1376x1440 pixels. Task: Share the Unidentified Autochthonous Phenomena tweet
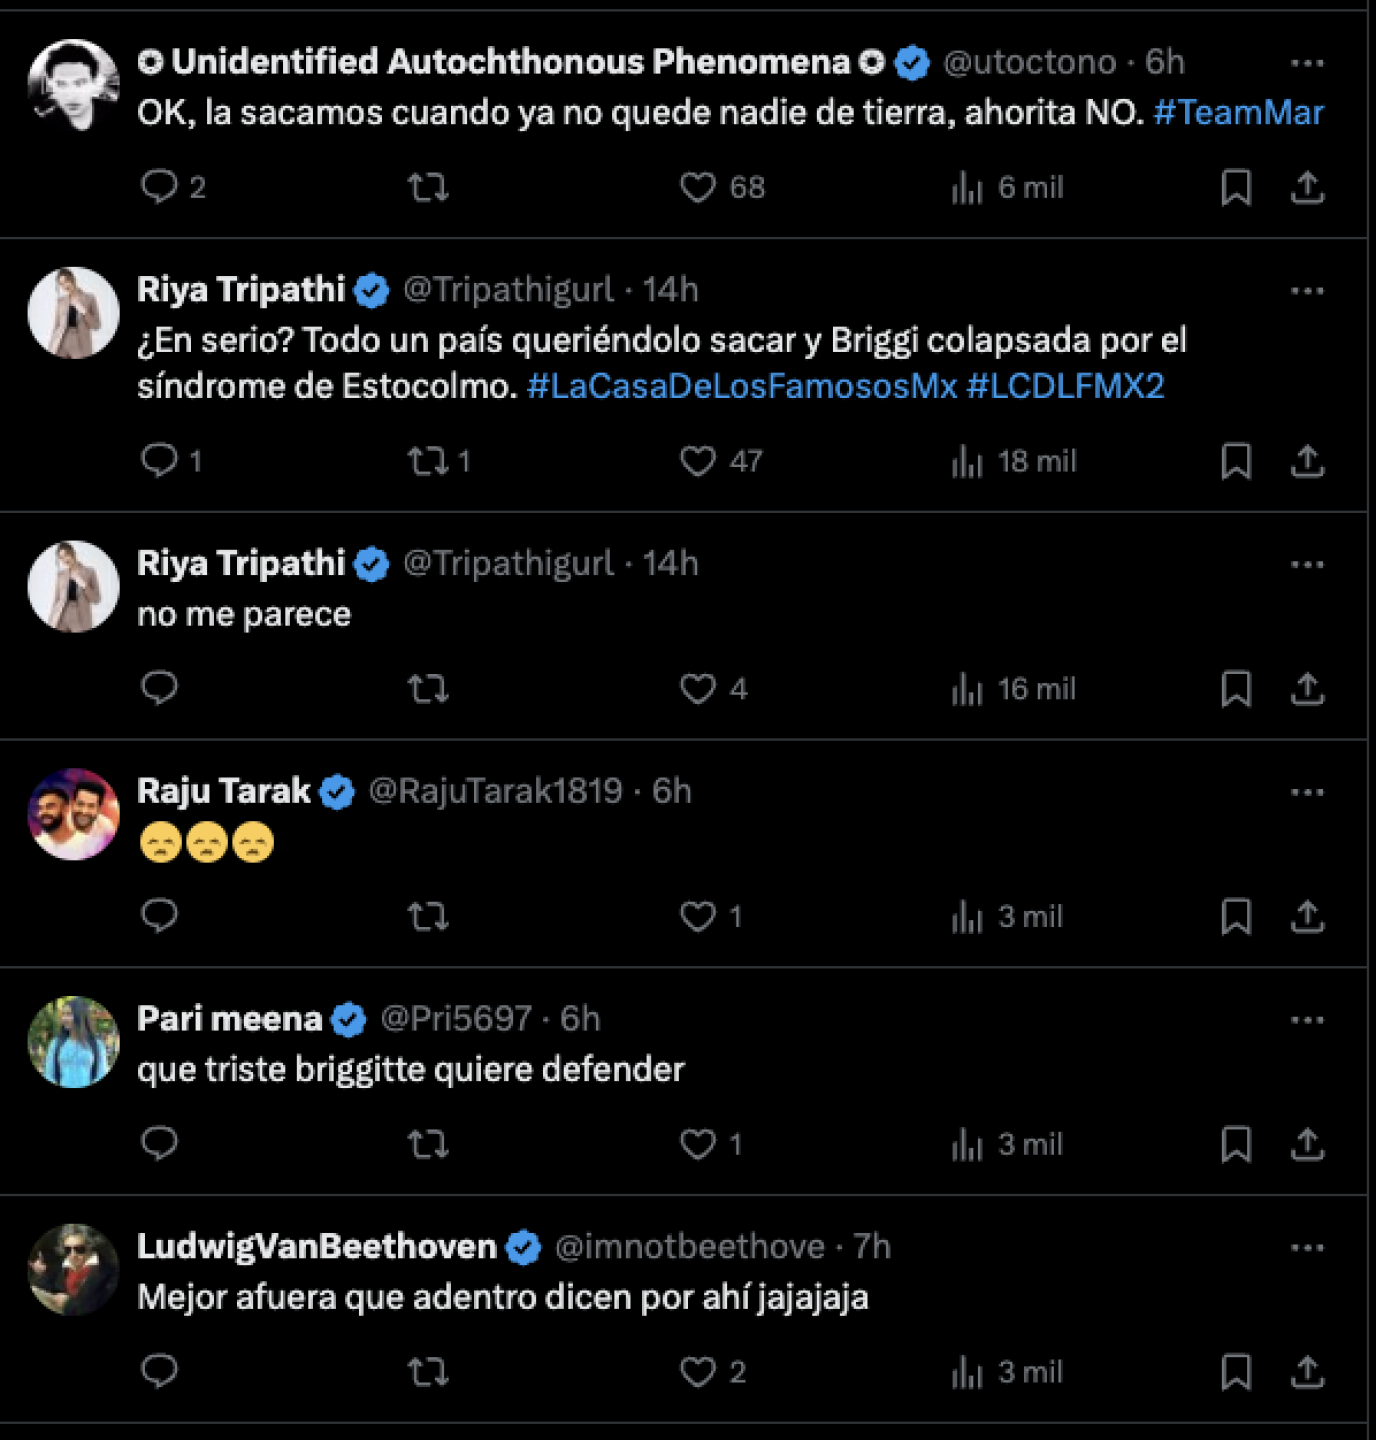click(x=1306, y=187)
